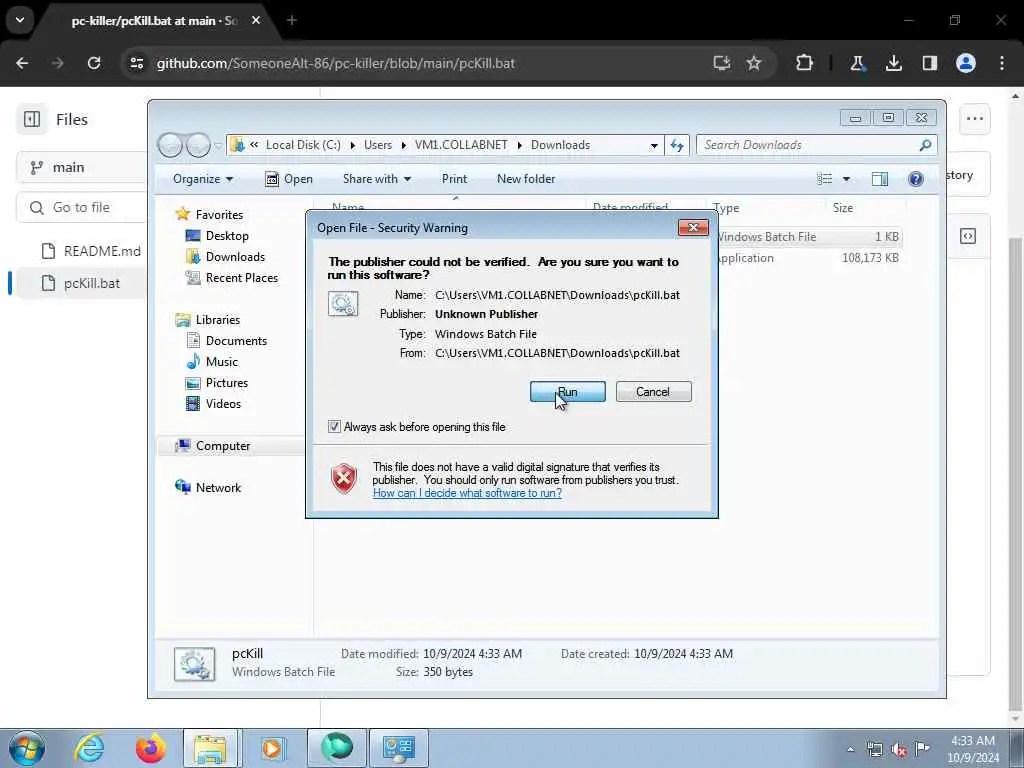Click the pcKill file icon in details pane
1024x768 pixels.
click(x=195, y=664)
